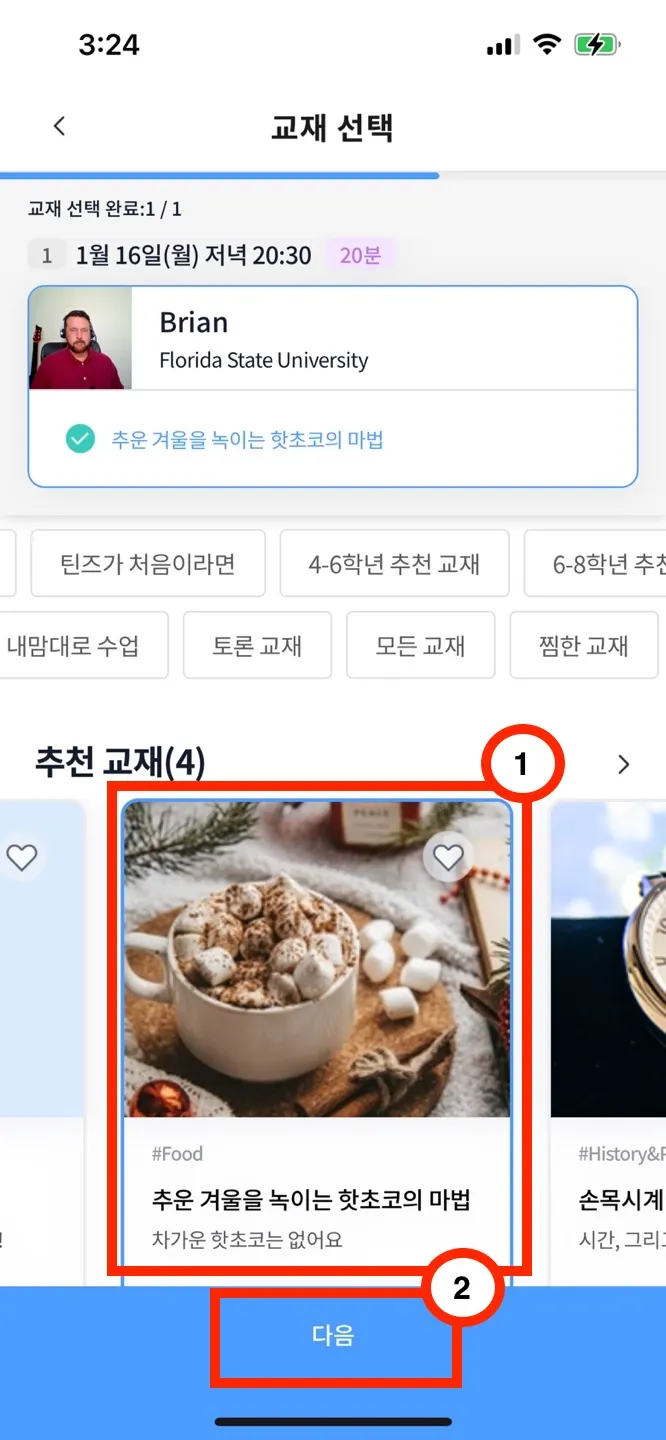The width and height of the screenshot is (666, 1440).
Task: Tap the battery icon in status bar
Action: coord(597,45)
